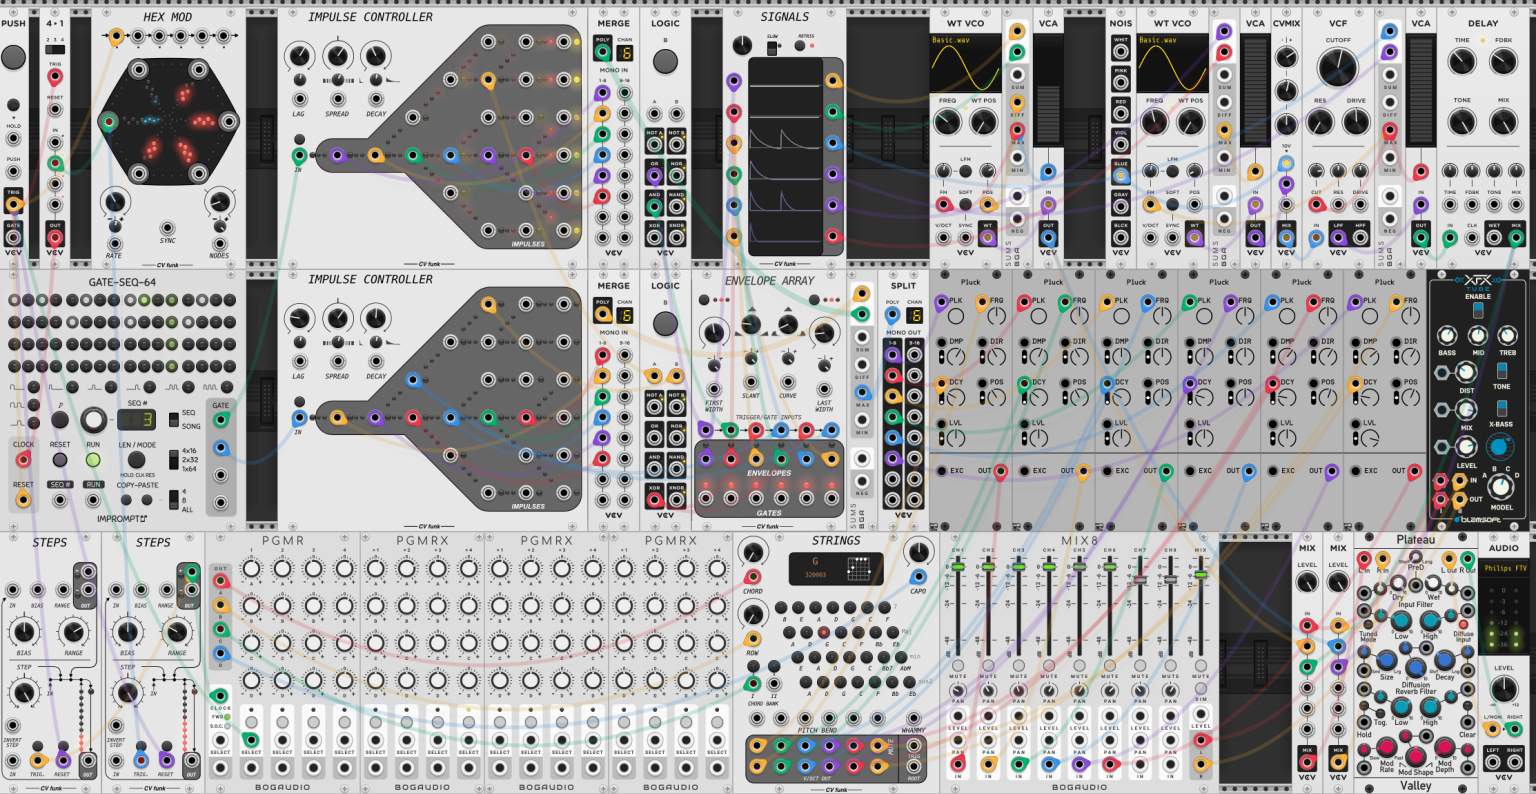Click the CH7 fader on the MIX8 mixer
Image resolution: width=1536 pixels, height=794 pixels.
1140,580
